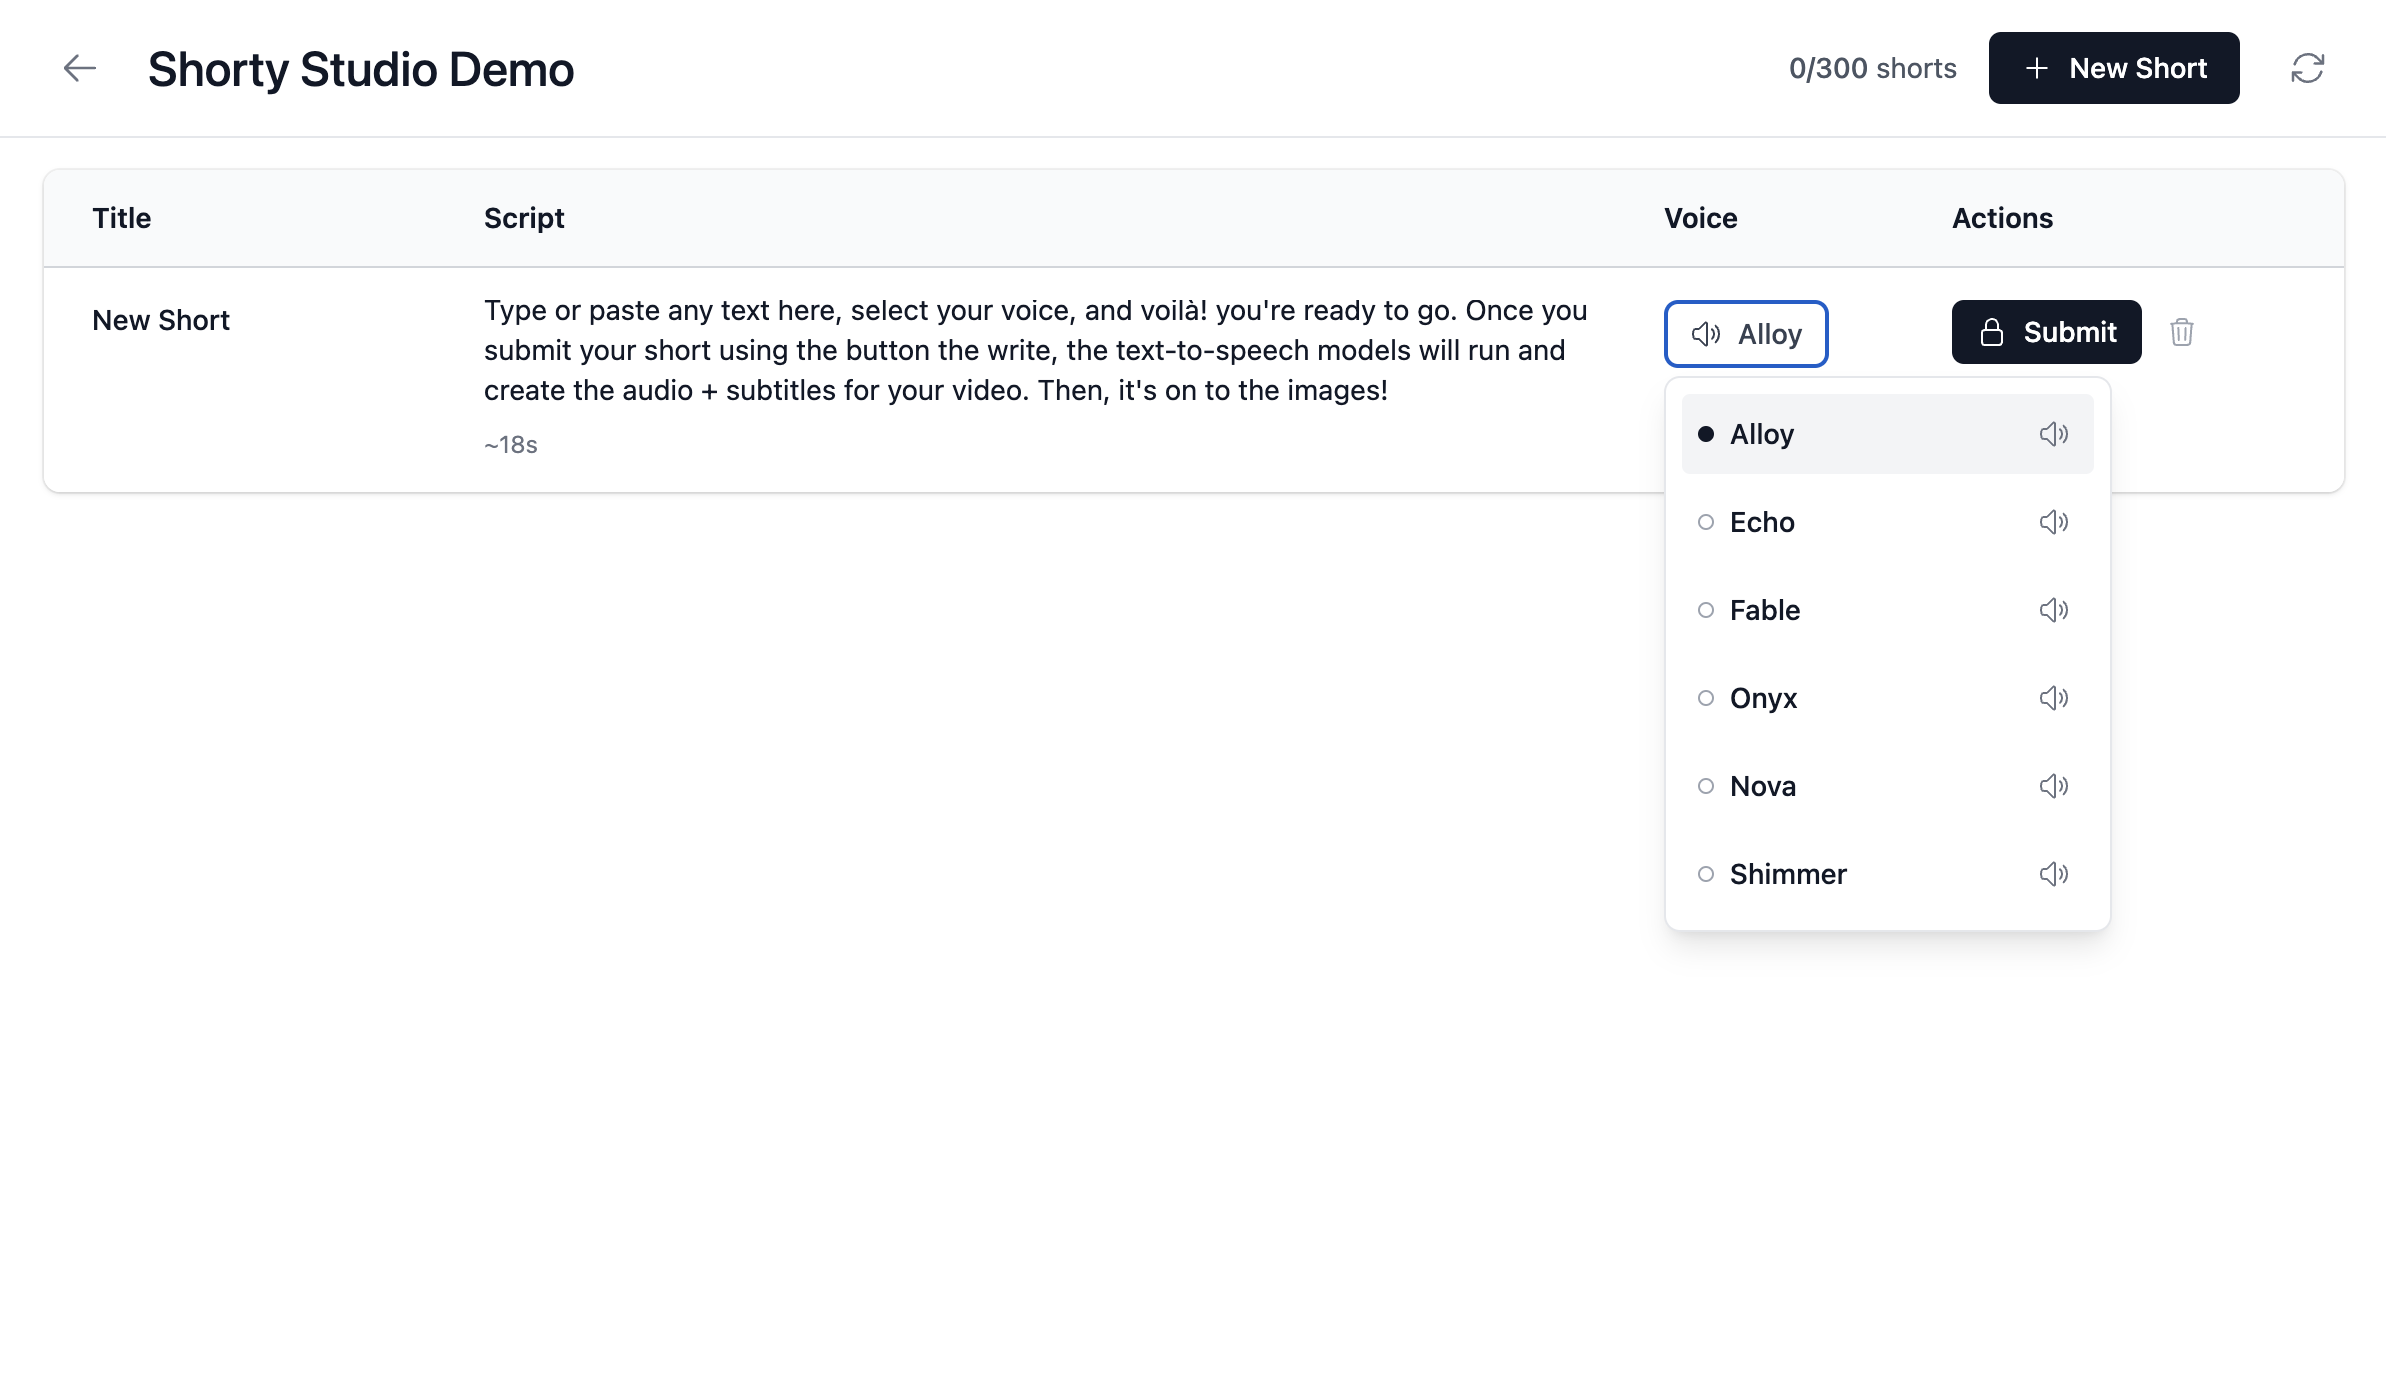Viewport: 2386px width, 1388px height.
Task: Edit the script text of short
Action: [x=1035, y=350]
